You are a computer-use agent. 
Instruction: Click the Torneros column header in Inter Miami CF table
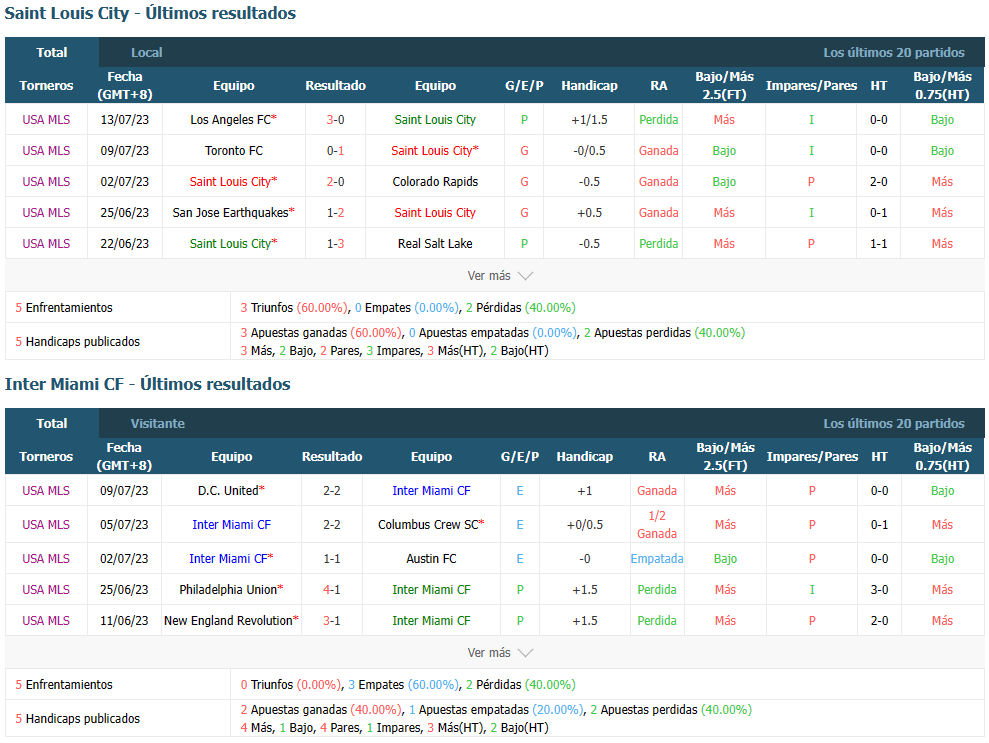(46, 456)
